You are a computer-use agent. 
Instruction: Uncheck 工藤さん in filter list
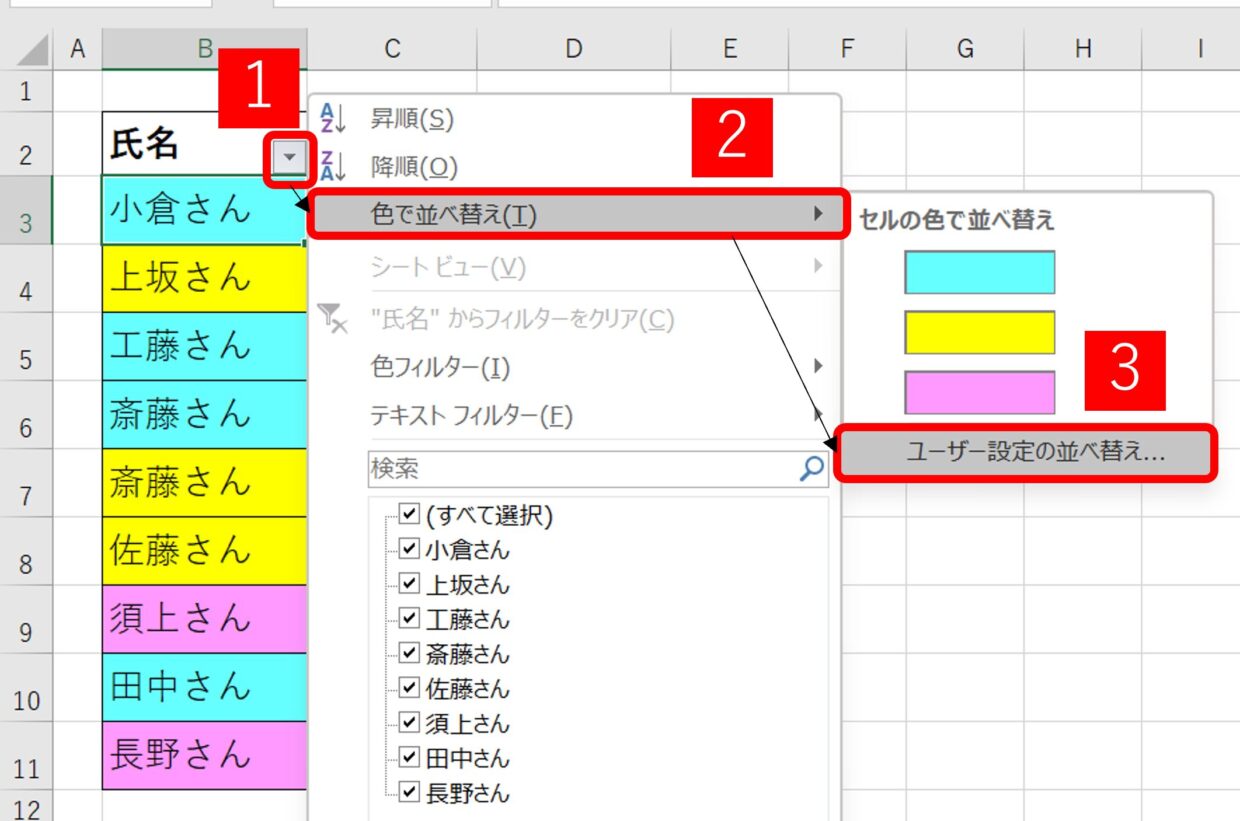pos(408,618)
